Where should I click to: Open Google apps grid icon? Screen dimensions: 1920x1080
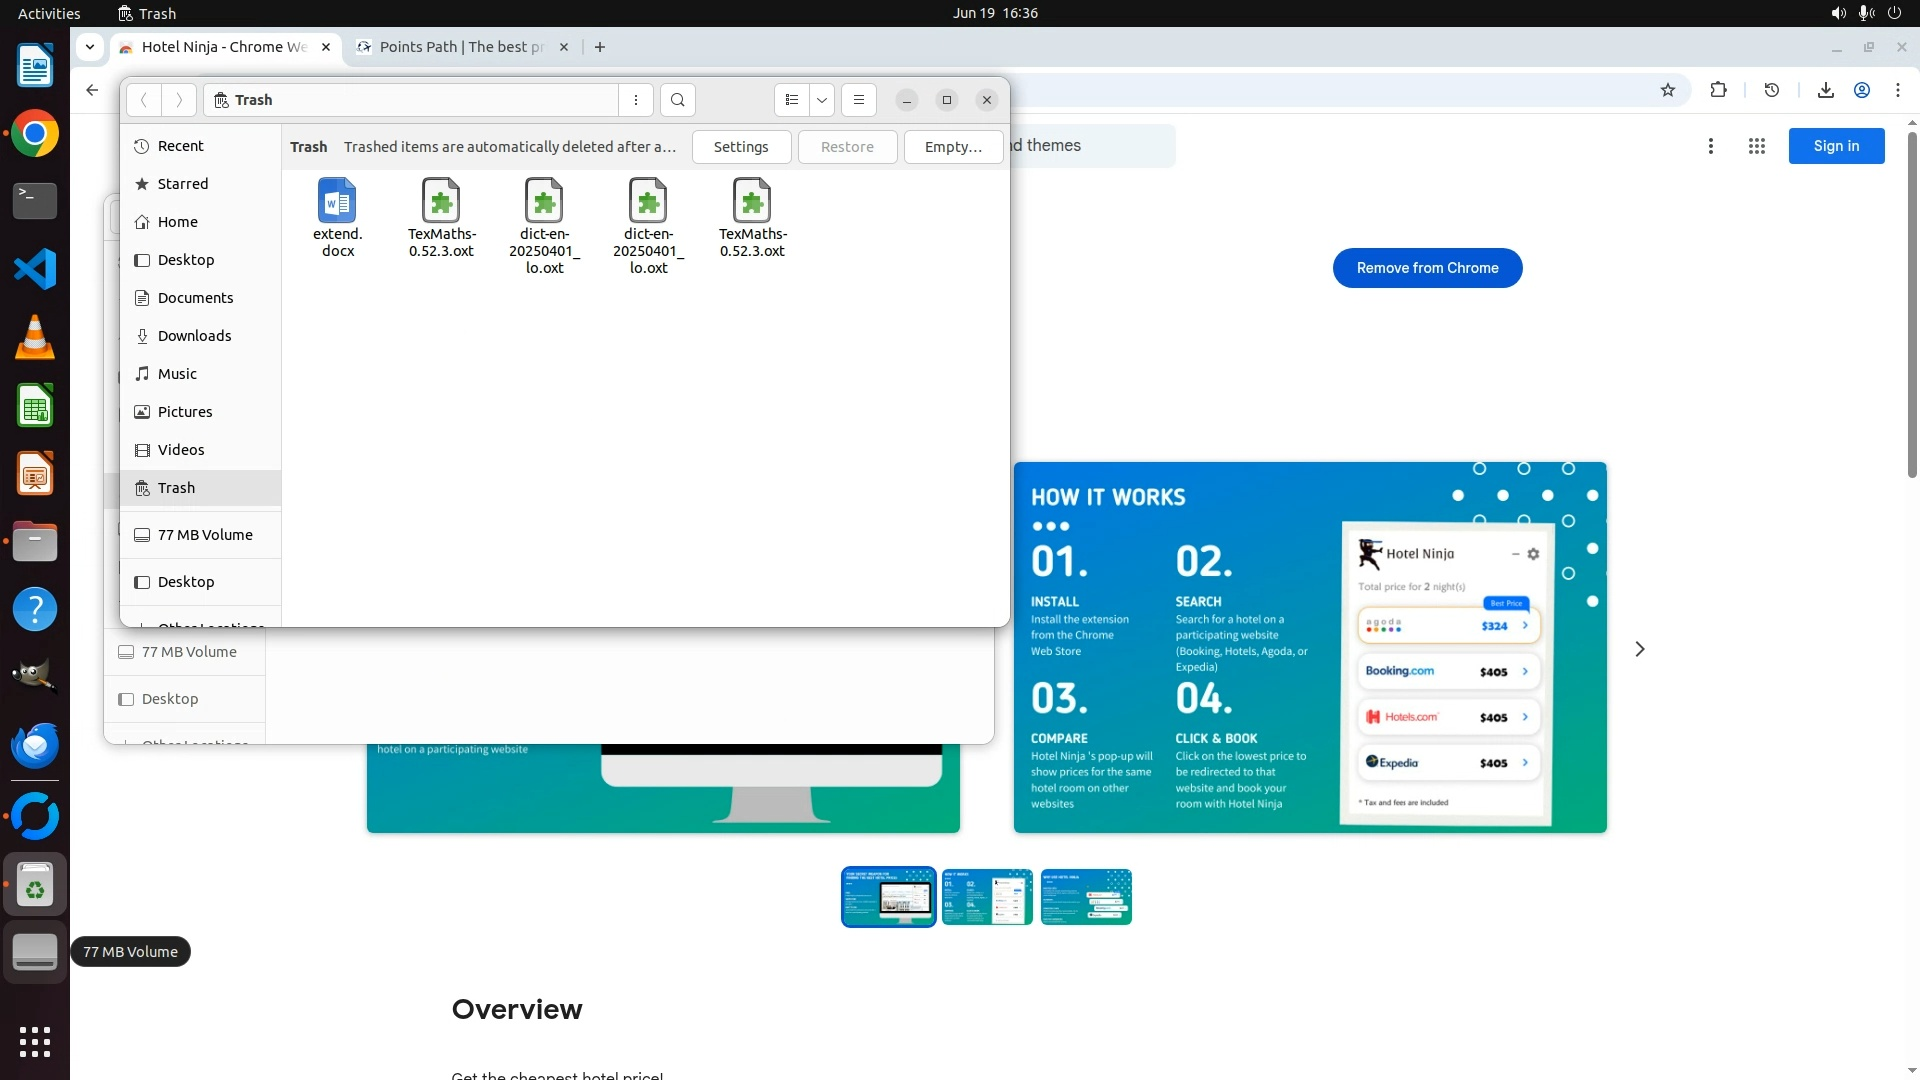tap(1756, 146)
